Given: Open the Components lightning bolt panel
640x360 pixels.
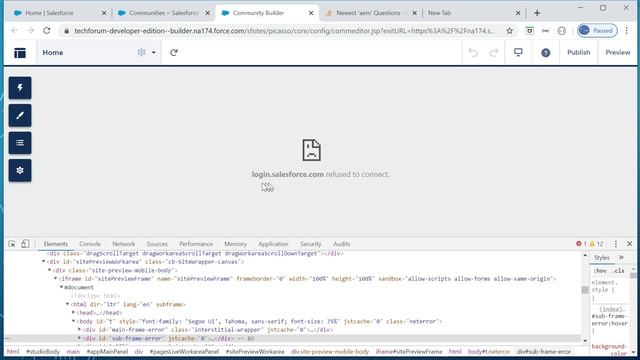Looking at the screenshot, I should point(20,88).
